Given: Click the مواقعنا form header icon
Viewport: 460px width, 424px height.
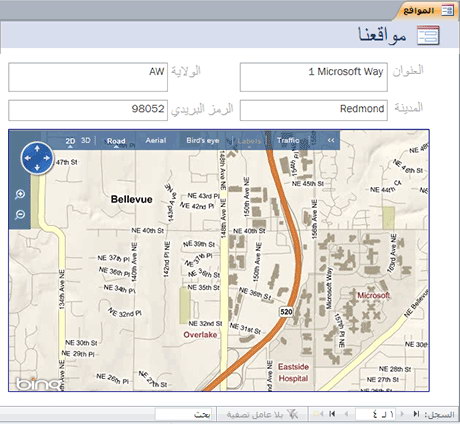Looking at the screenshot, I should (428, 35).
